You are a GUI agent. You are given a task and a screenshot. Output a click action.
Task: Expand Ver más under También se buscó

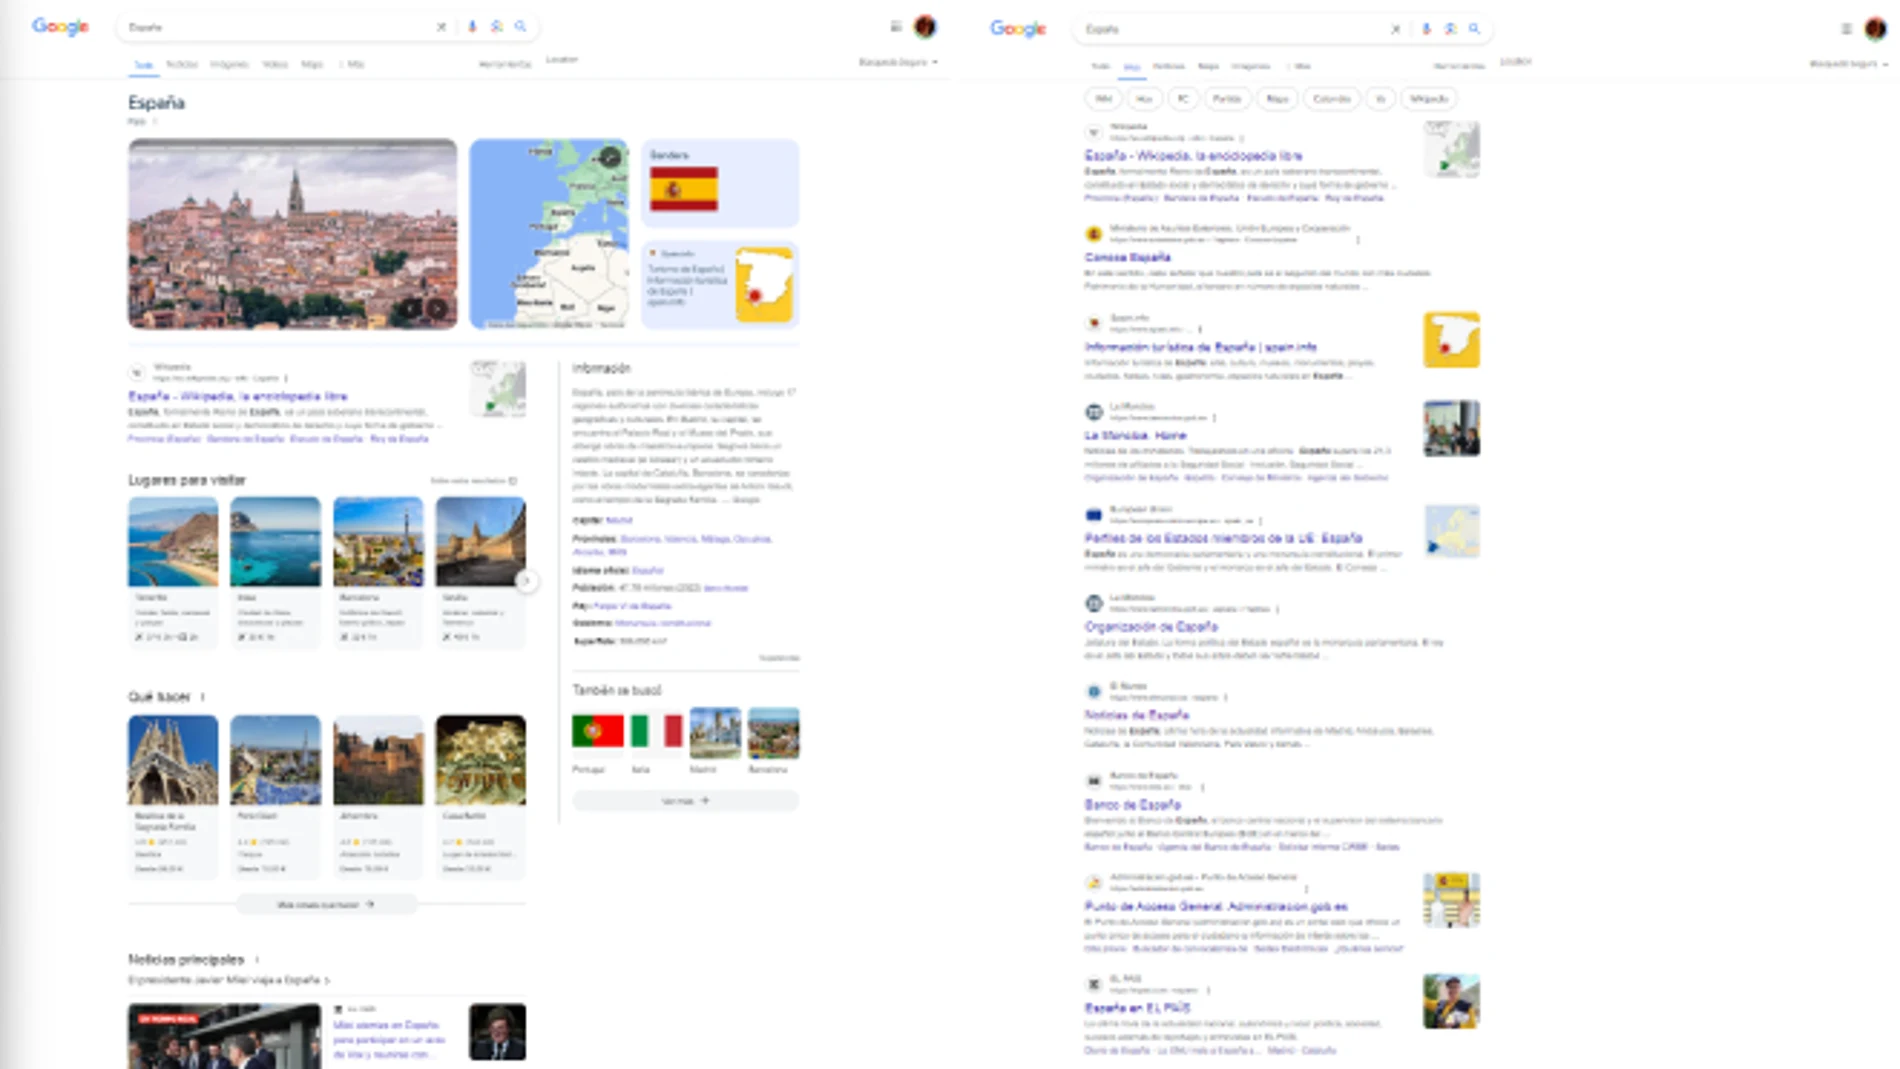(685, 801)
